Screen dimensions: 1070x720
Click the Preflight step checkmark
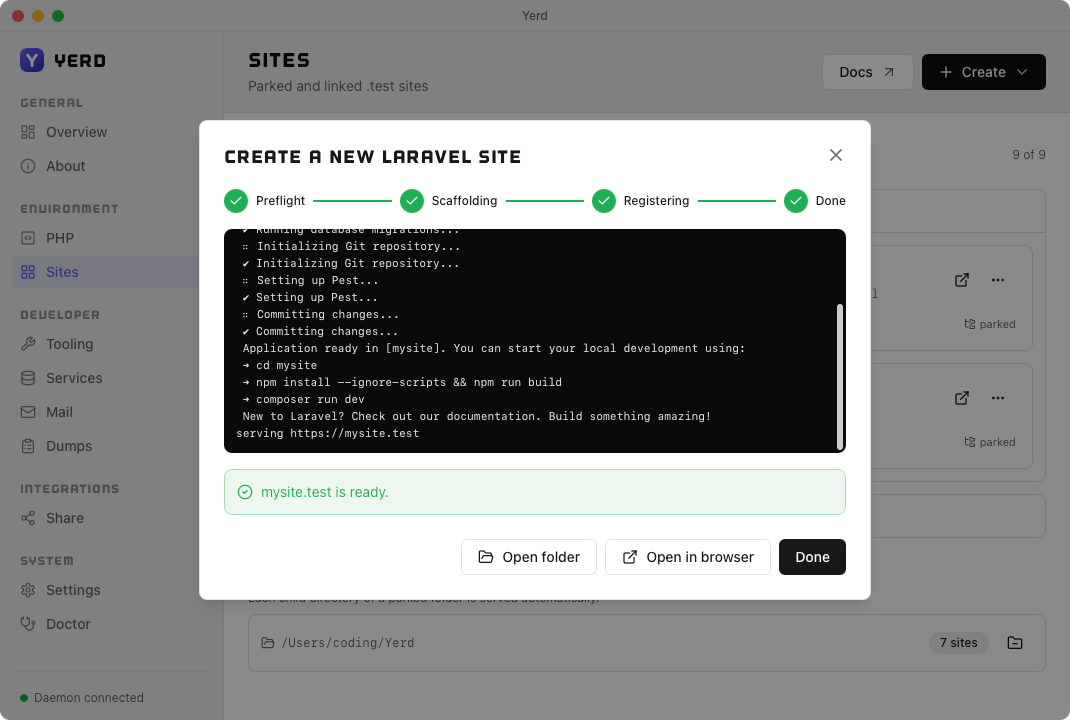click(236, 201)
